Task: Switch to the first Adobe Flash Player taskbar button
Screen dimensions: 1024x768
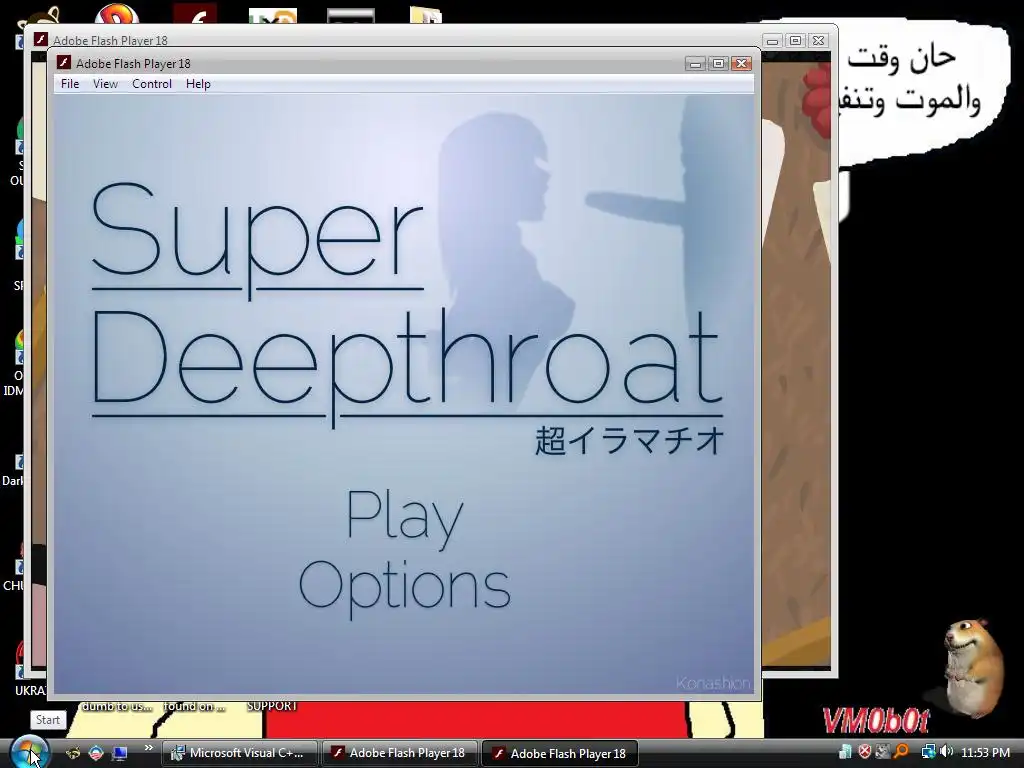Action: coord(400,753)
